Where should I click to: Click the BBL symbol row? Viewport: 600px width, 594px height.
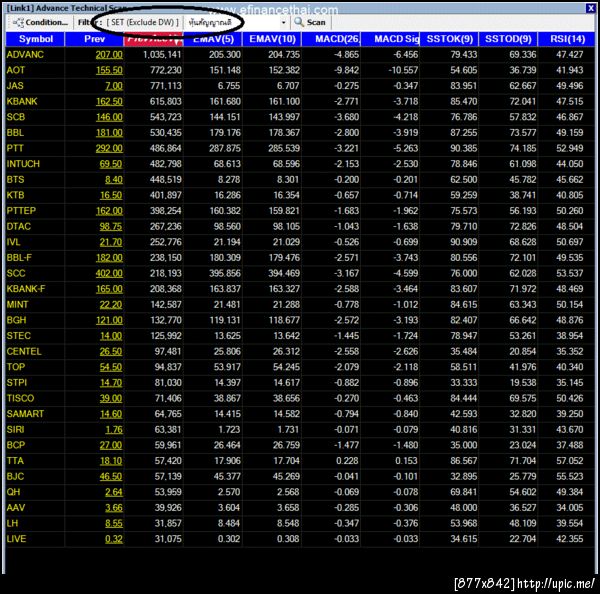[300, 133]
